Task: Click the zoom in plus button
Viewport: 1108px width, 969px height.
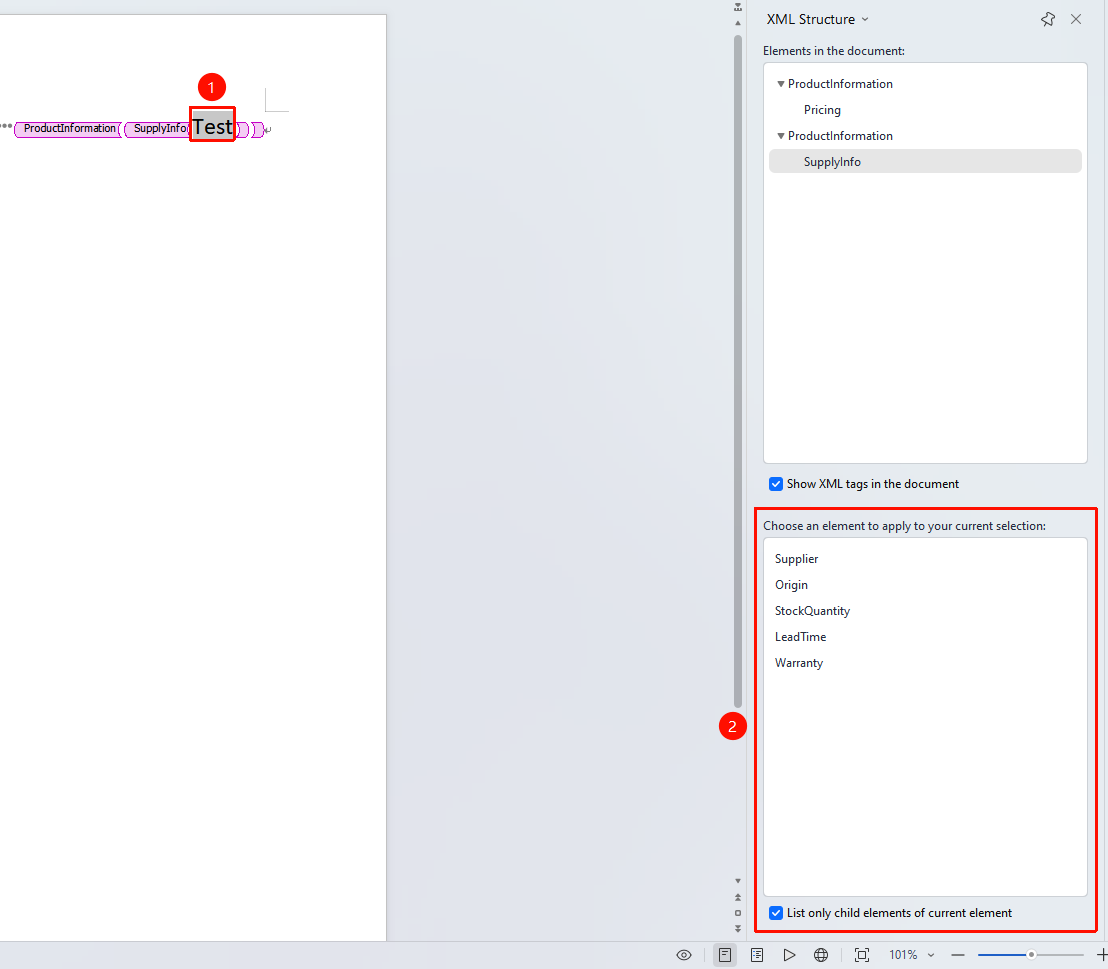Action: coord(1102,955)
